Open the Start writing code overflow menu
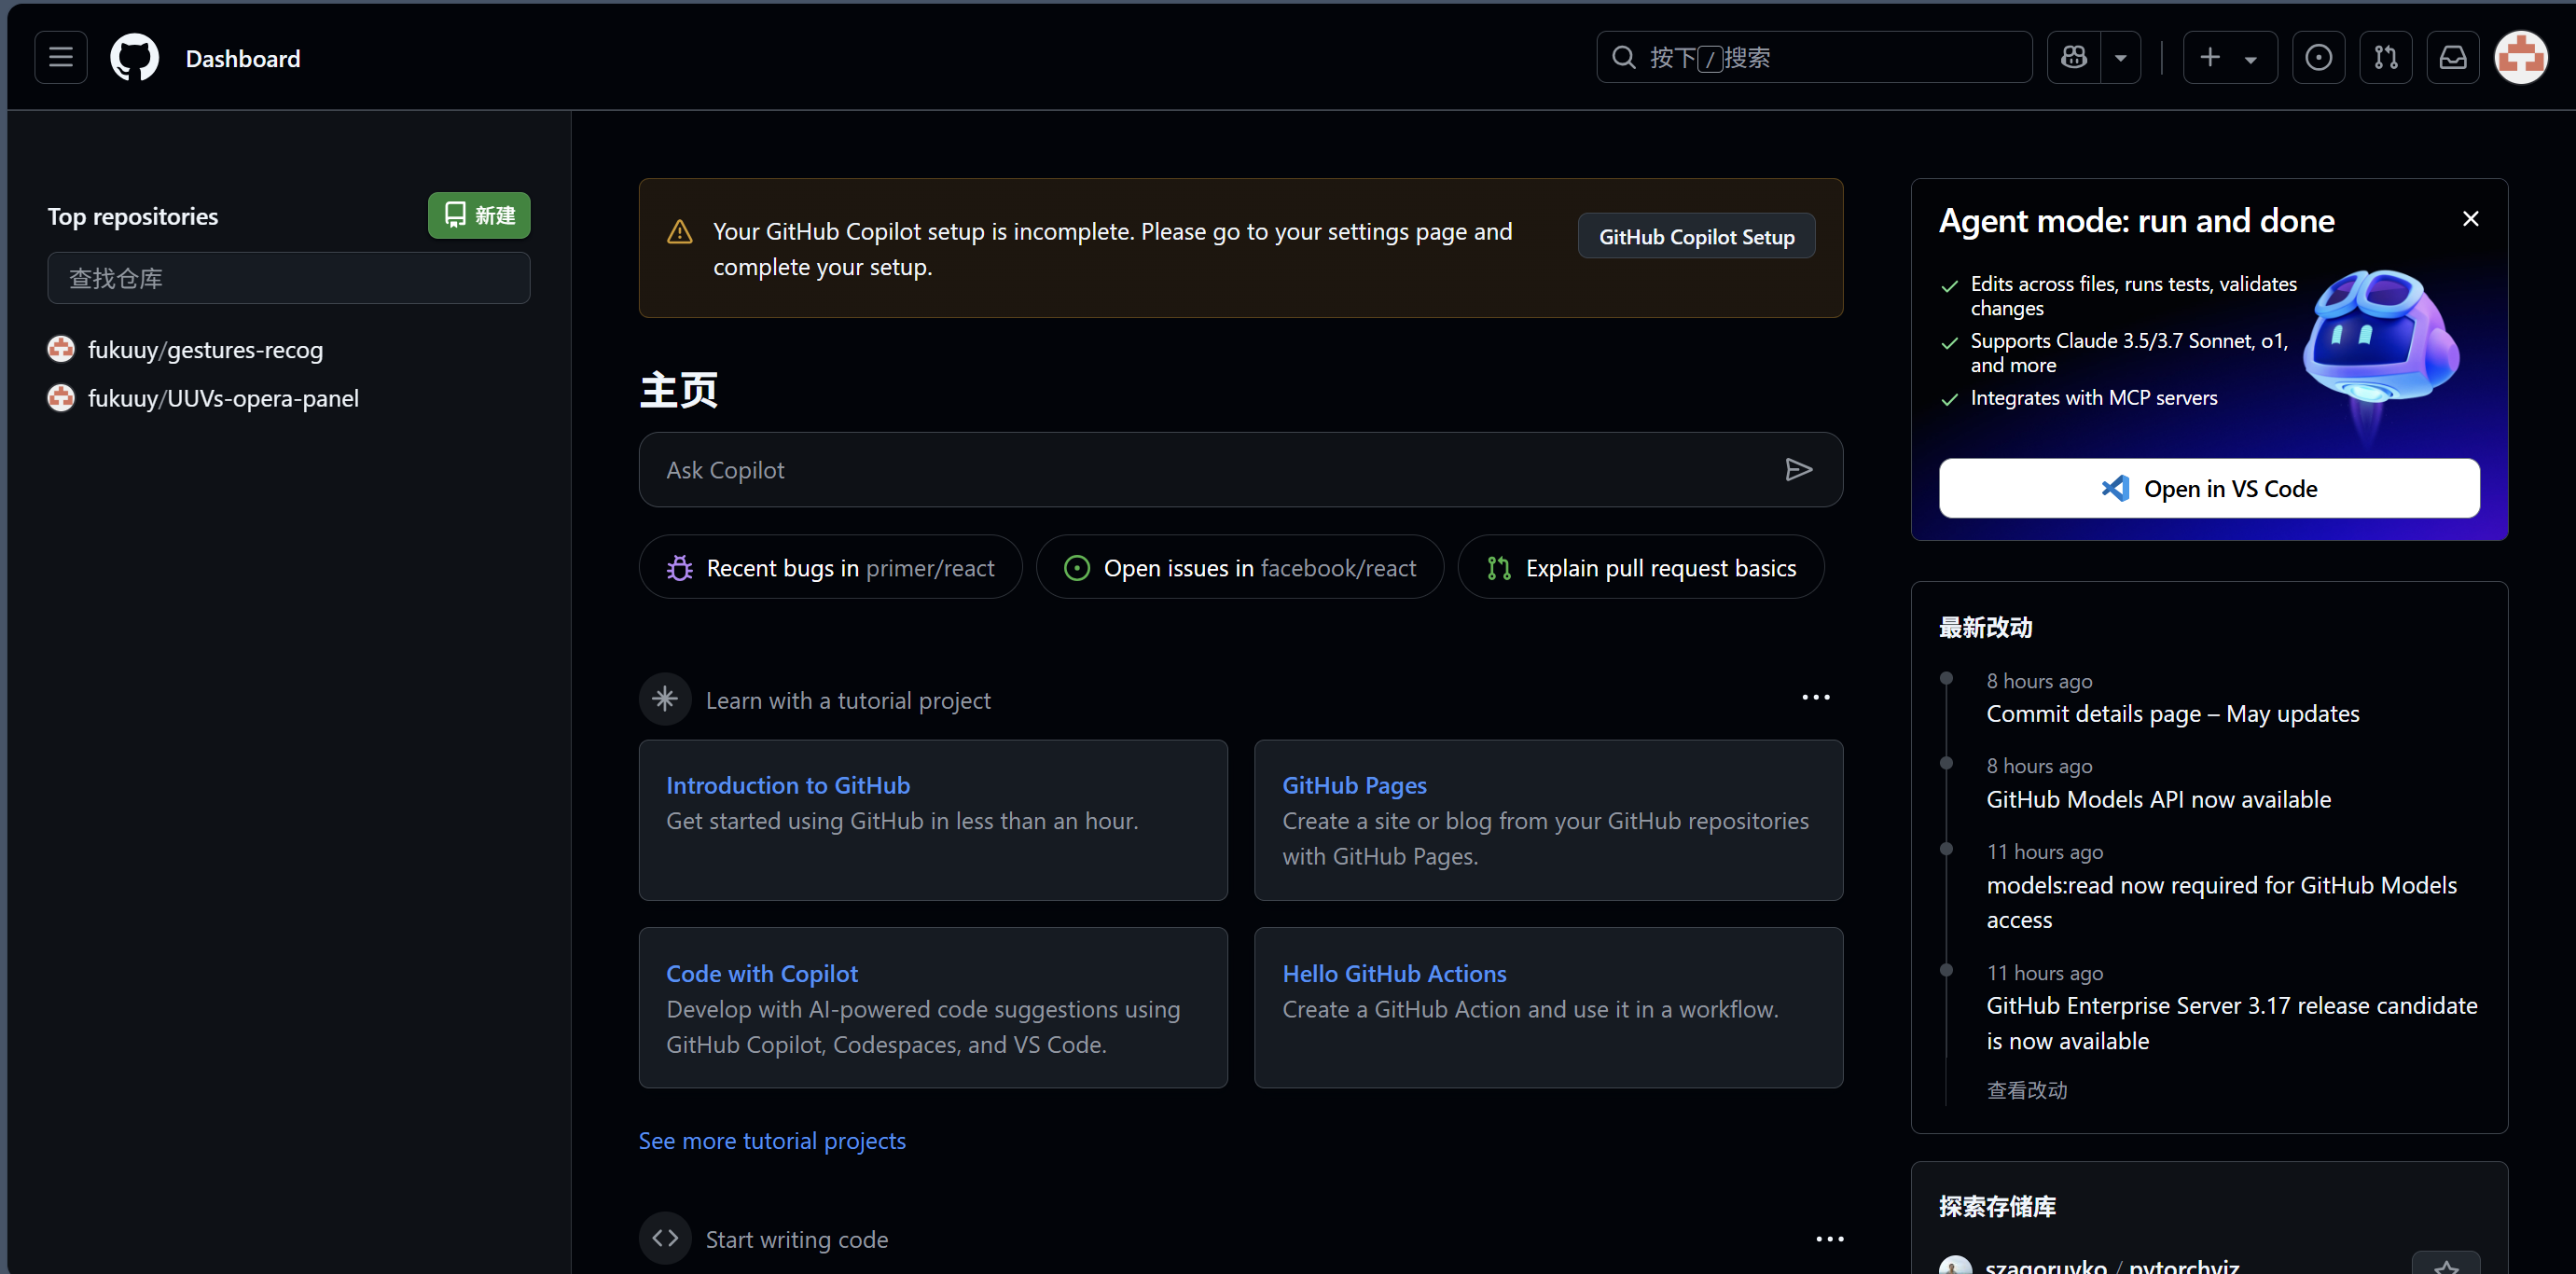Viewport: 2576px width, 1274px height. pos(1829,1238)
